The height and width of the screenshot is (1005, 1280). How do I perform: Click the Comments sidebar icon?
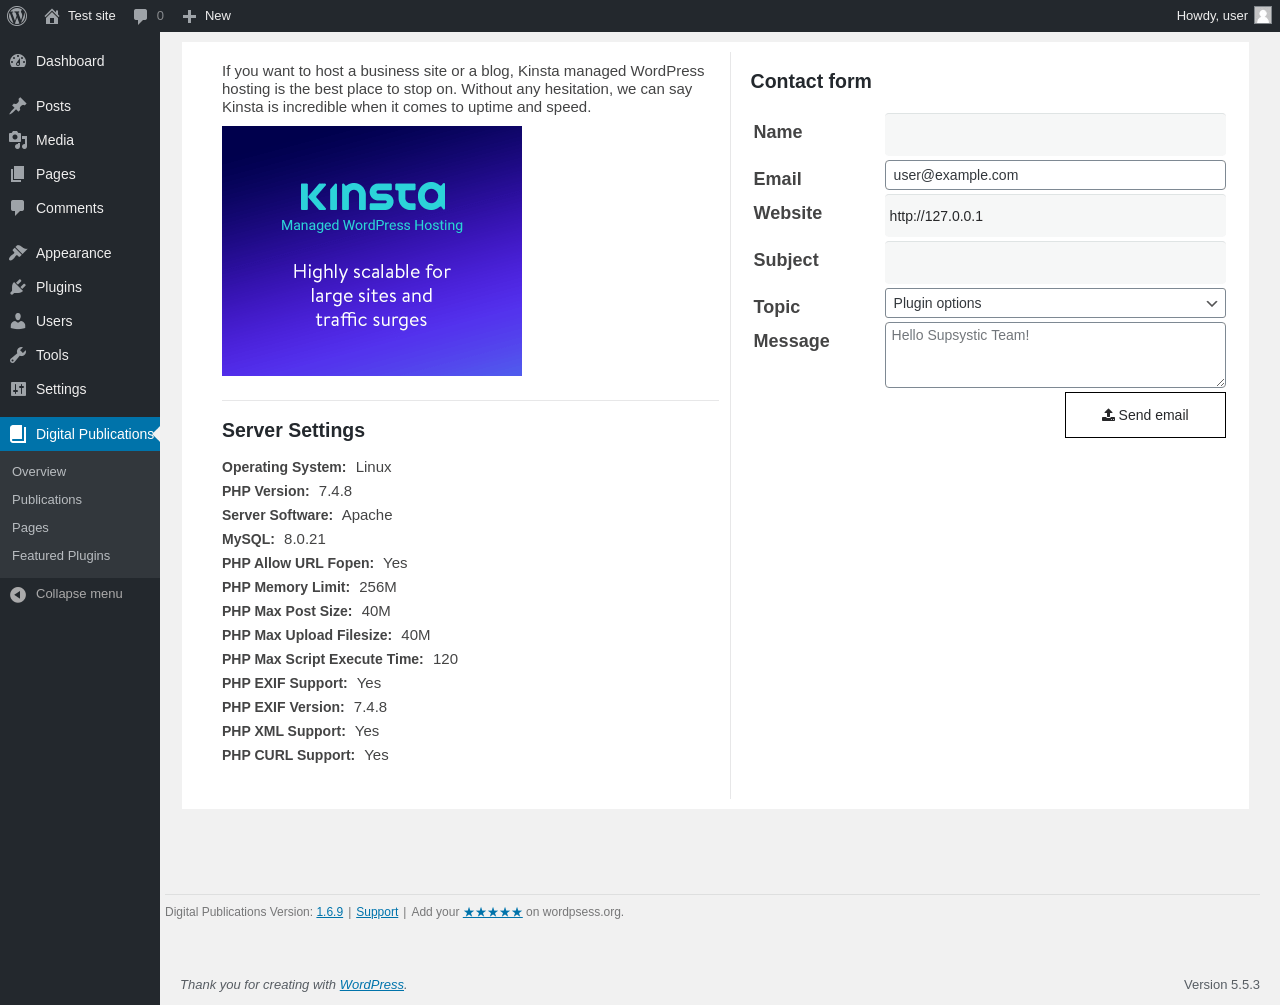point(18,208)
